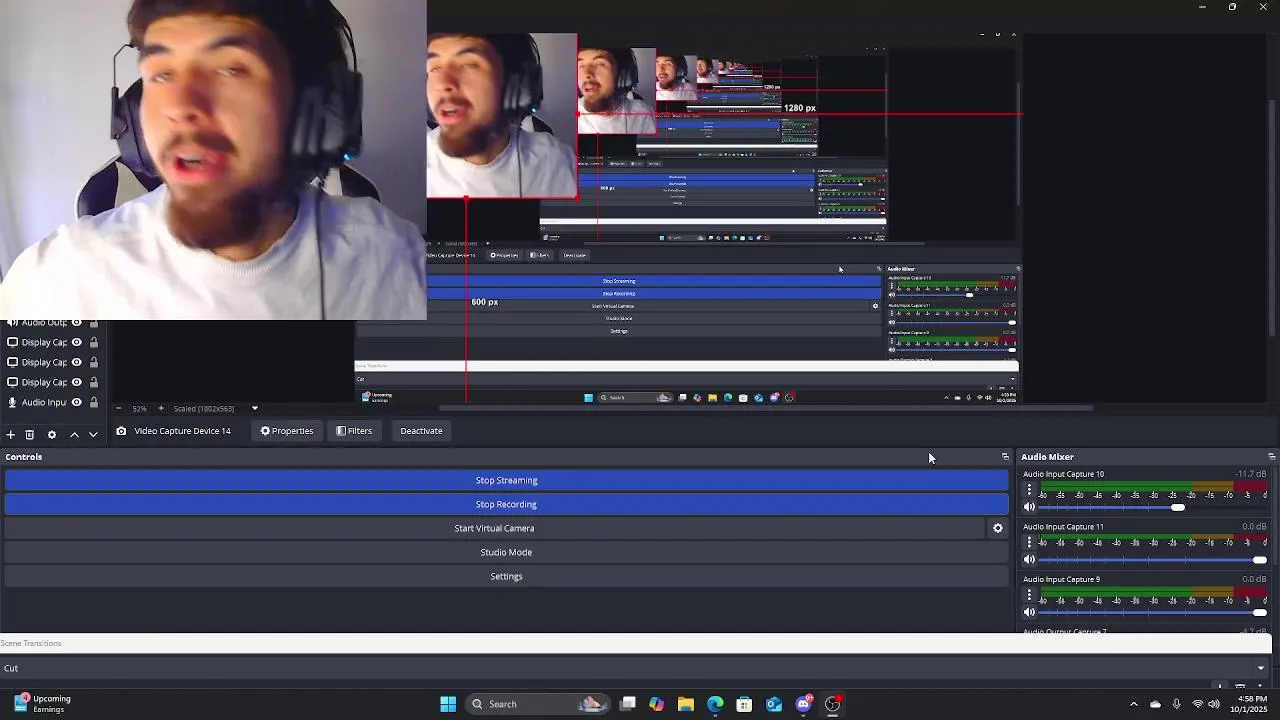This screenshot has height=720, width=1280.
Task: Click Stop Streaming
Action: coord(506,480)
